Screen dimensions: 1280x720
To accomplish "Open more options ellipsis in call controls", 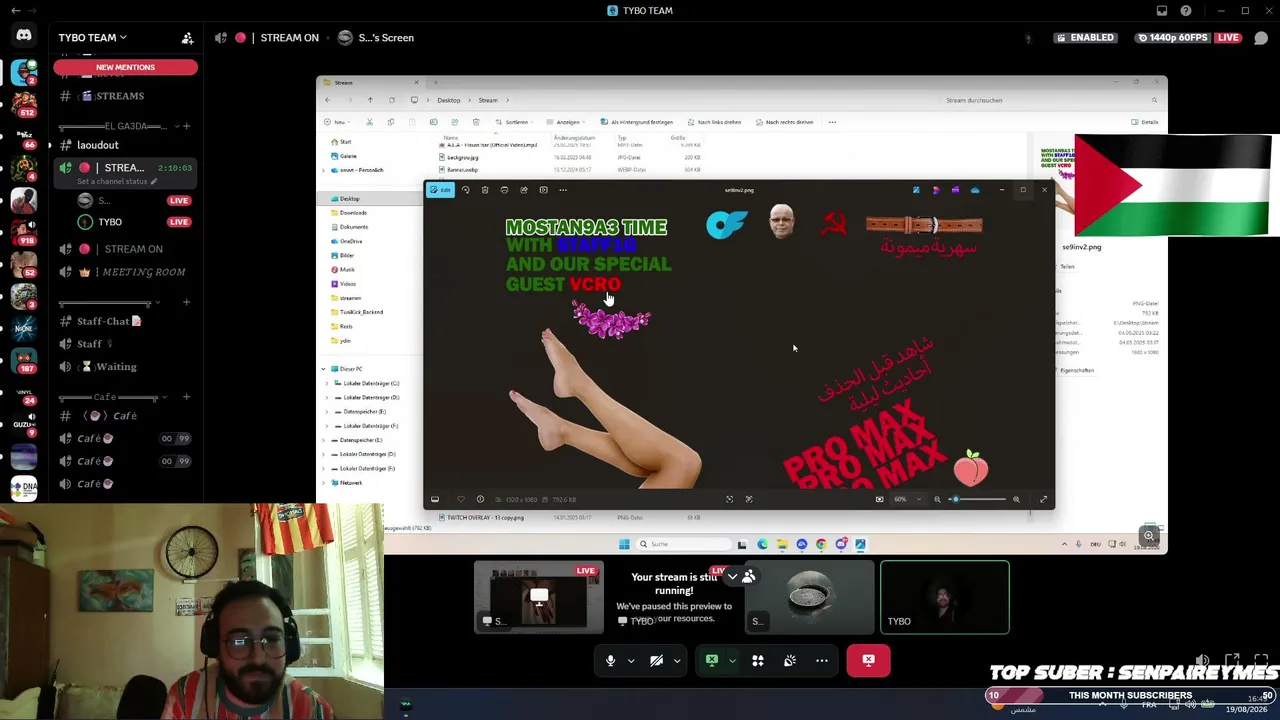I will coord(822,660).
